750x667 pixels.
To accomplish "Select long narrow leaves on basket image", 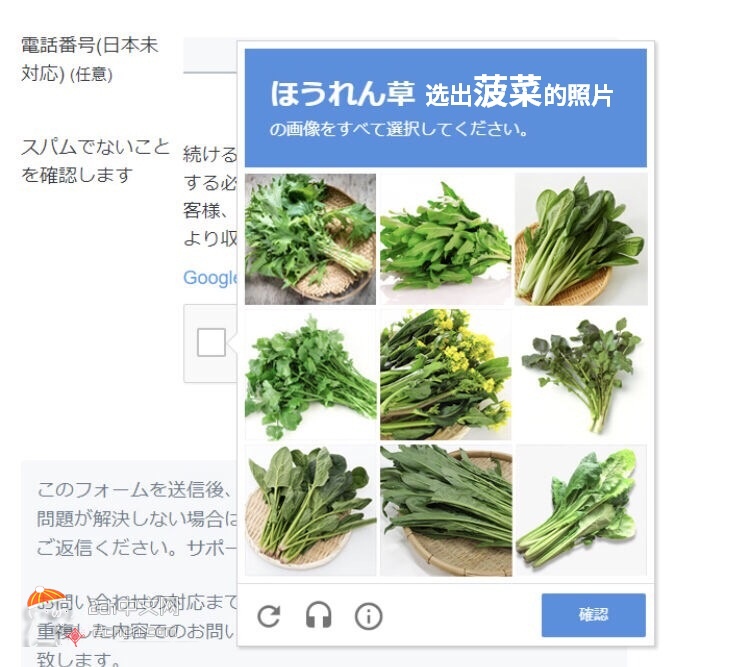I will (x=445, y=510).
